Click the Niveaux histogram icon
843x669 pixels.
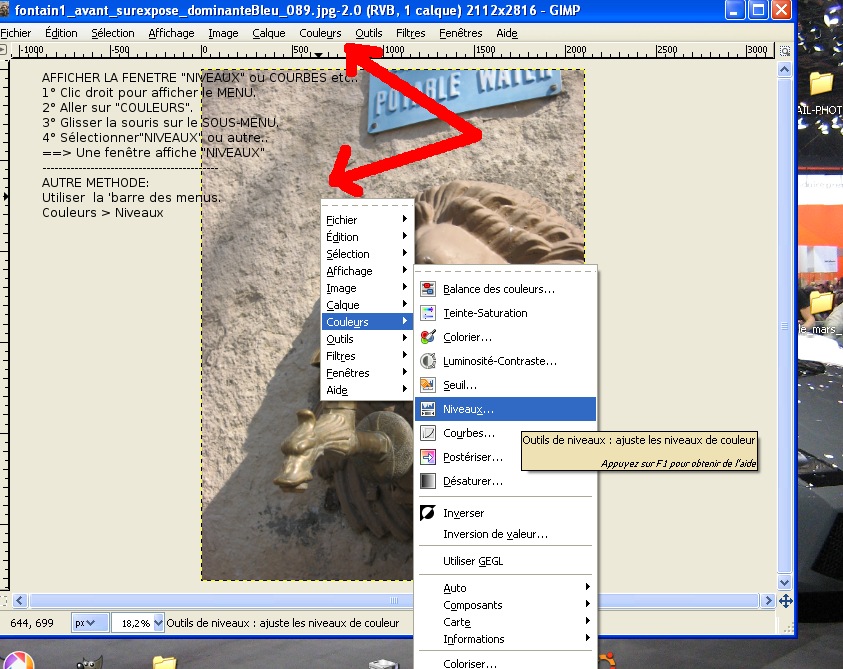click(428, 409)
